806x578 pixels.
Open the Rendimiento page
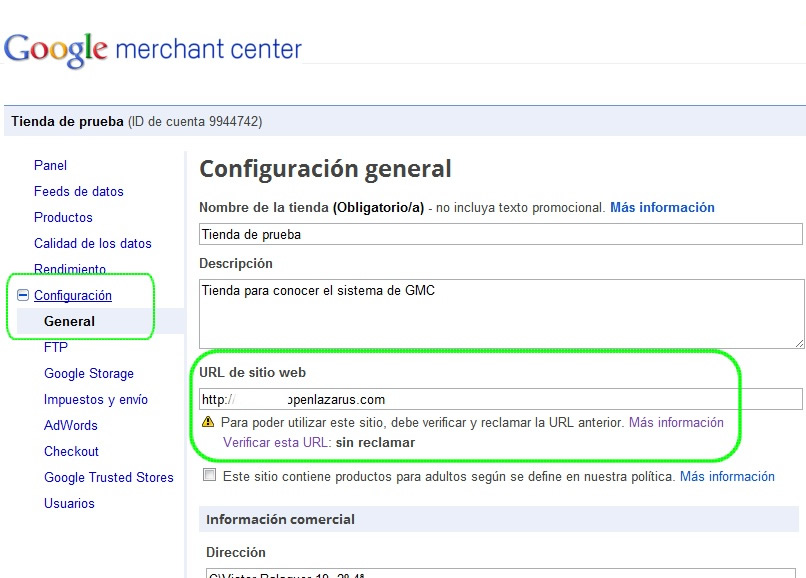click(x=70, y=269)
